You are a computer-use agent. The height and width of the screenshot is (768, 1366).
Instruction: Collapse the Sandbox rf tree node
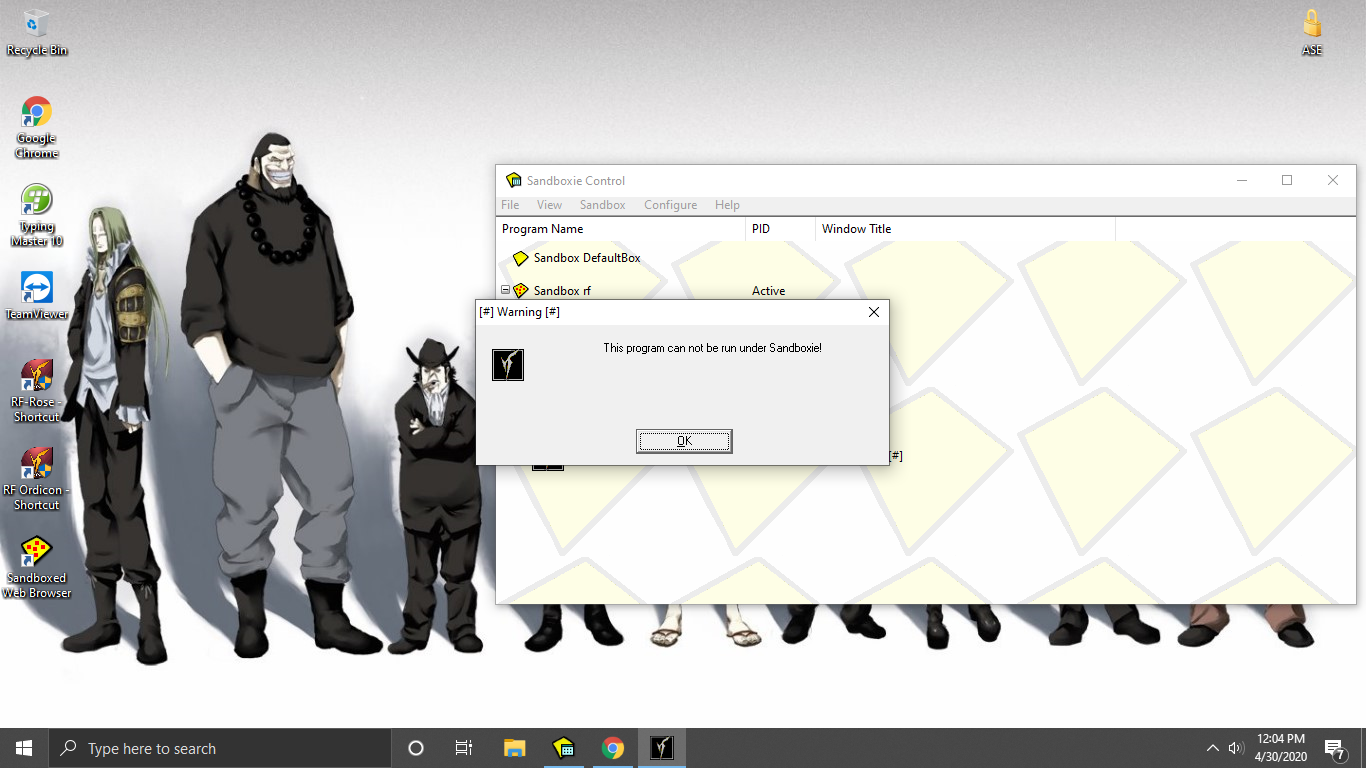[505, 290]
